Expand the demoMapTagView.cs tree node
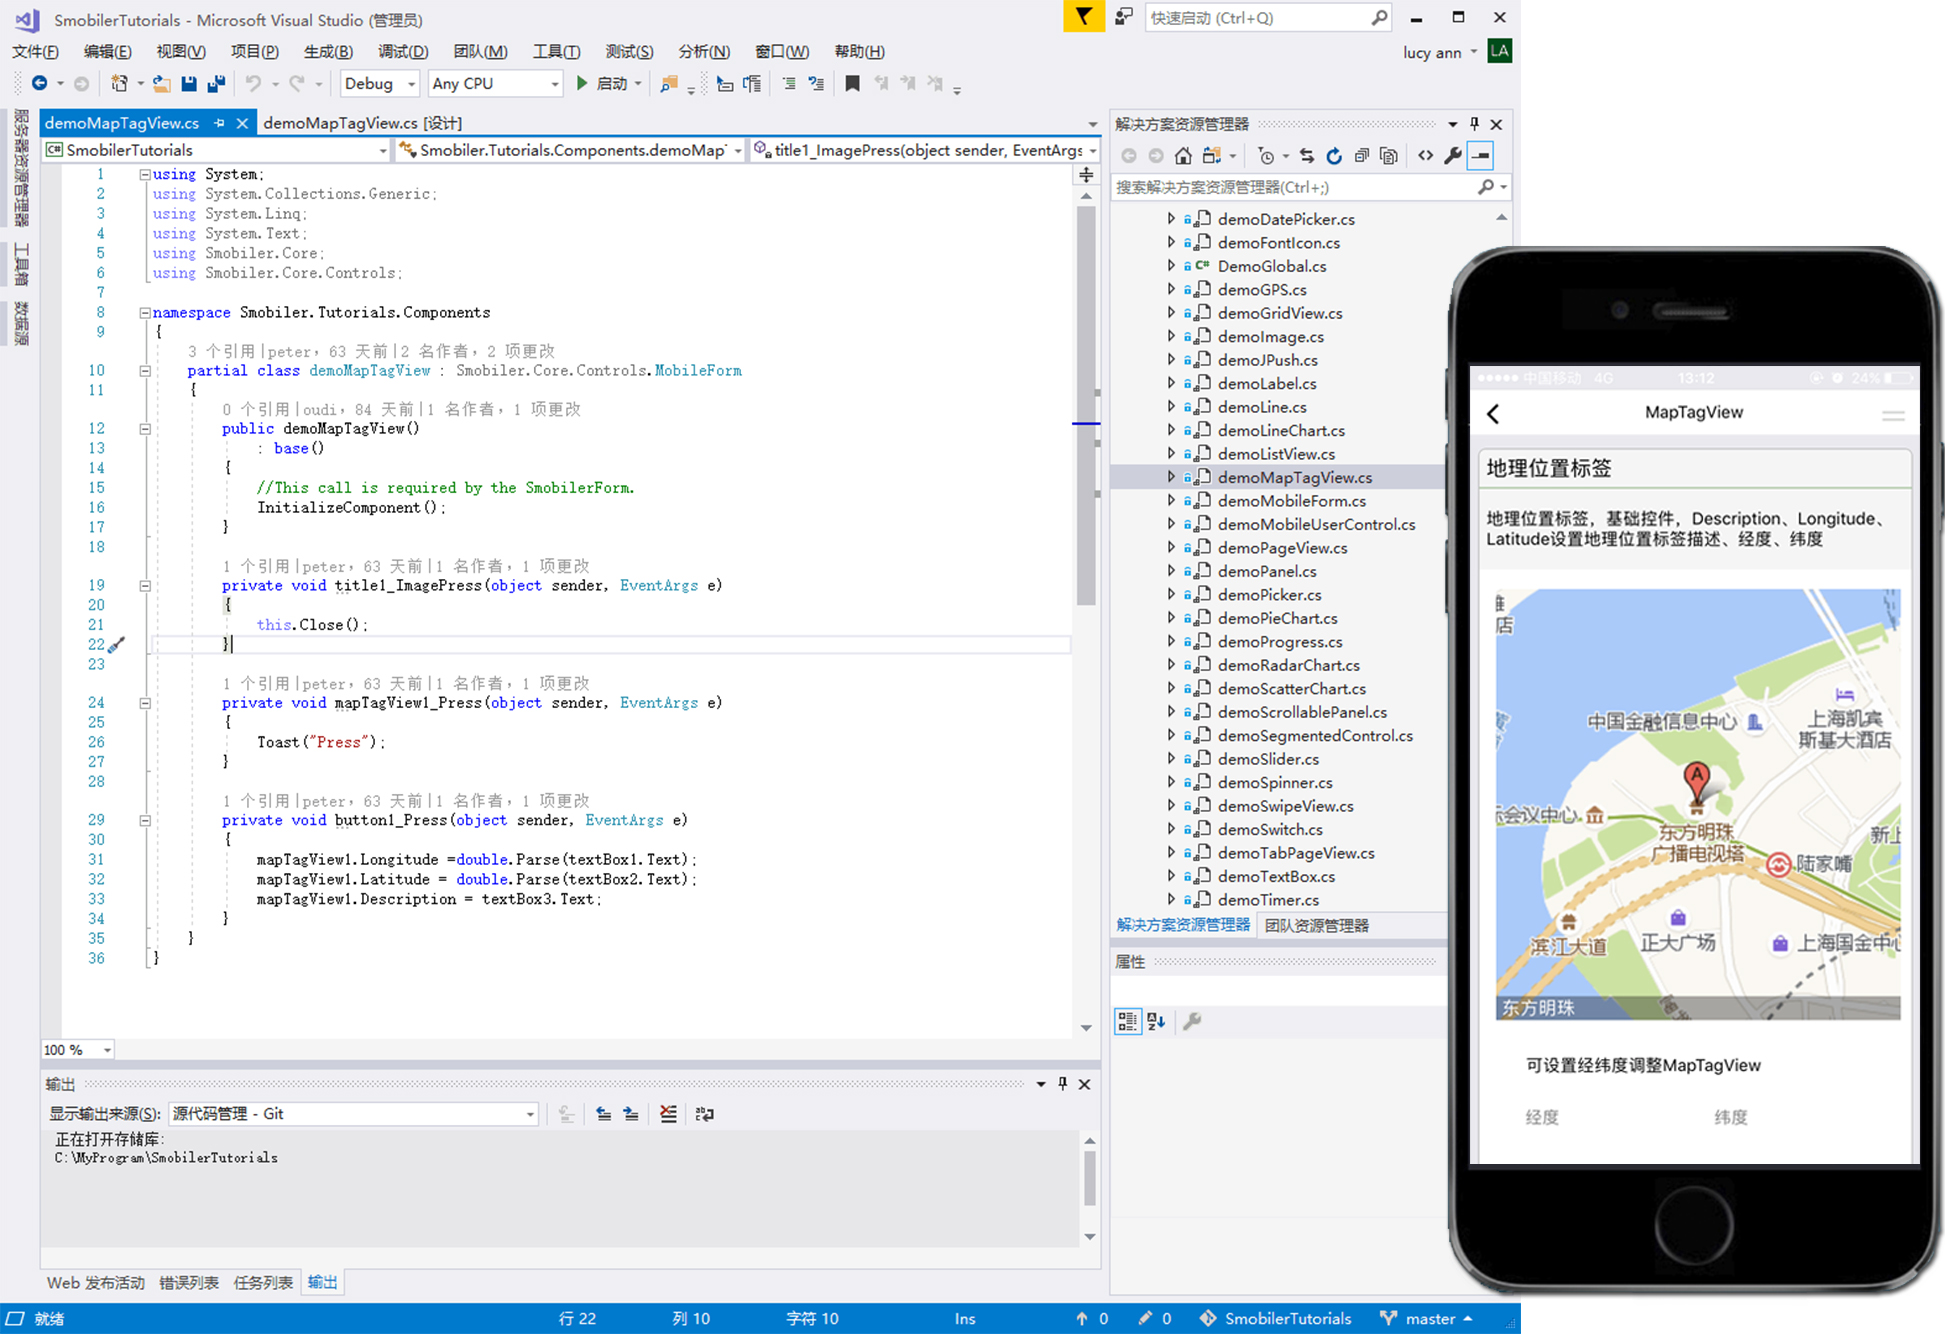This screenshot has height=1334, width=1945. 1171,477
